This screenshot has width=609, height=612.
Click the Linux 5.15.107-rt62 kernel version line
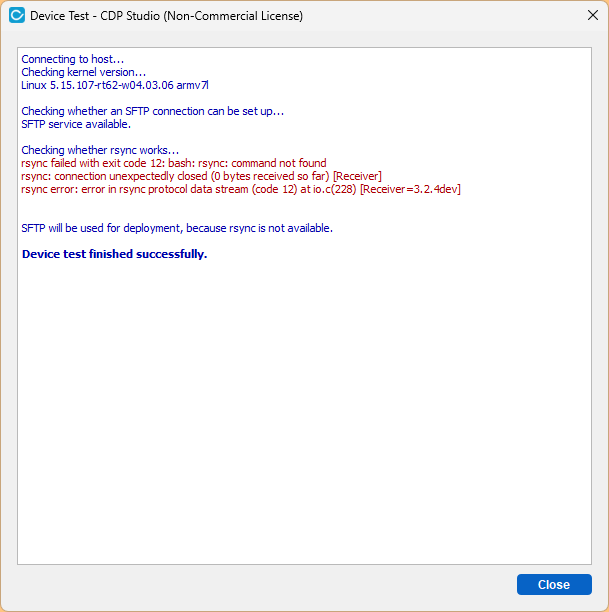coord(115,85)
